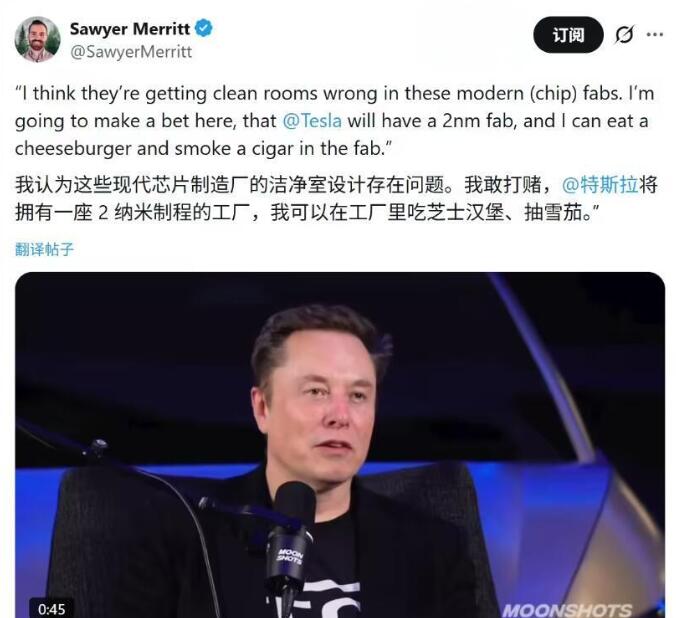
Task: Click Sawyer Merritt's profile avatar
Action: (x=37, y=39)
